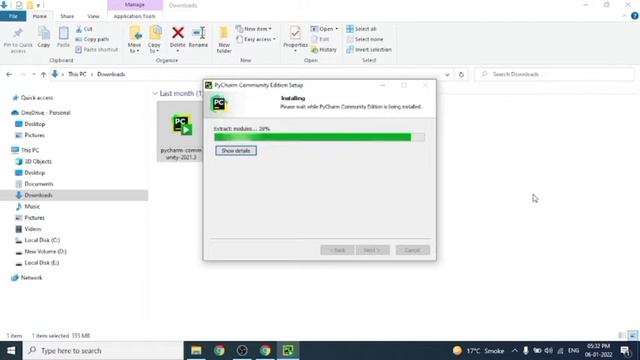Select Local Disk (C:) in sidebar

tap(42, 240)
